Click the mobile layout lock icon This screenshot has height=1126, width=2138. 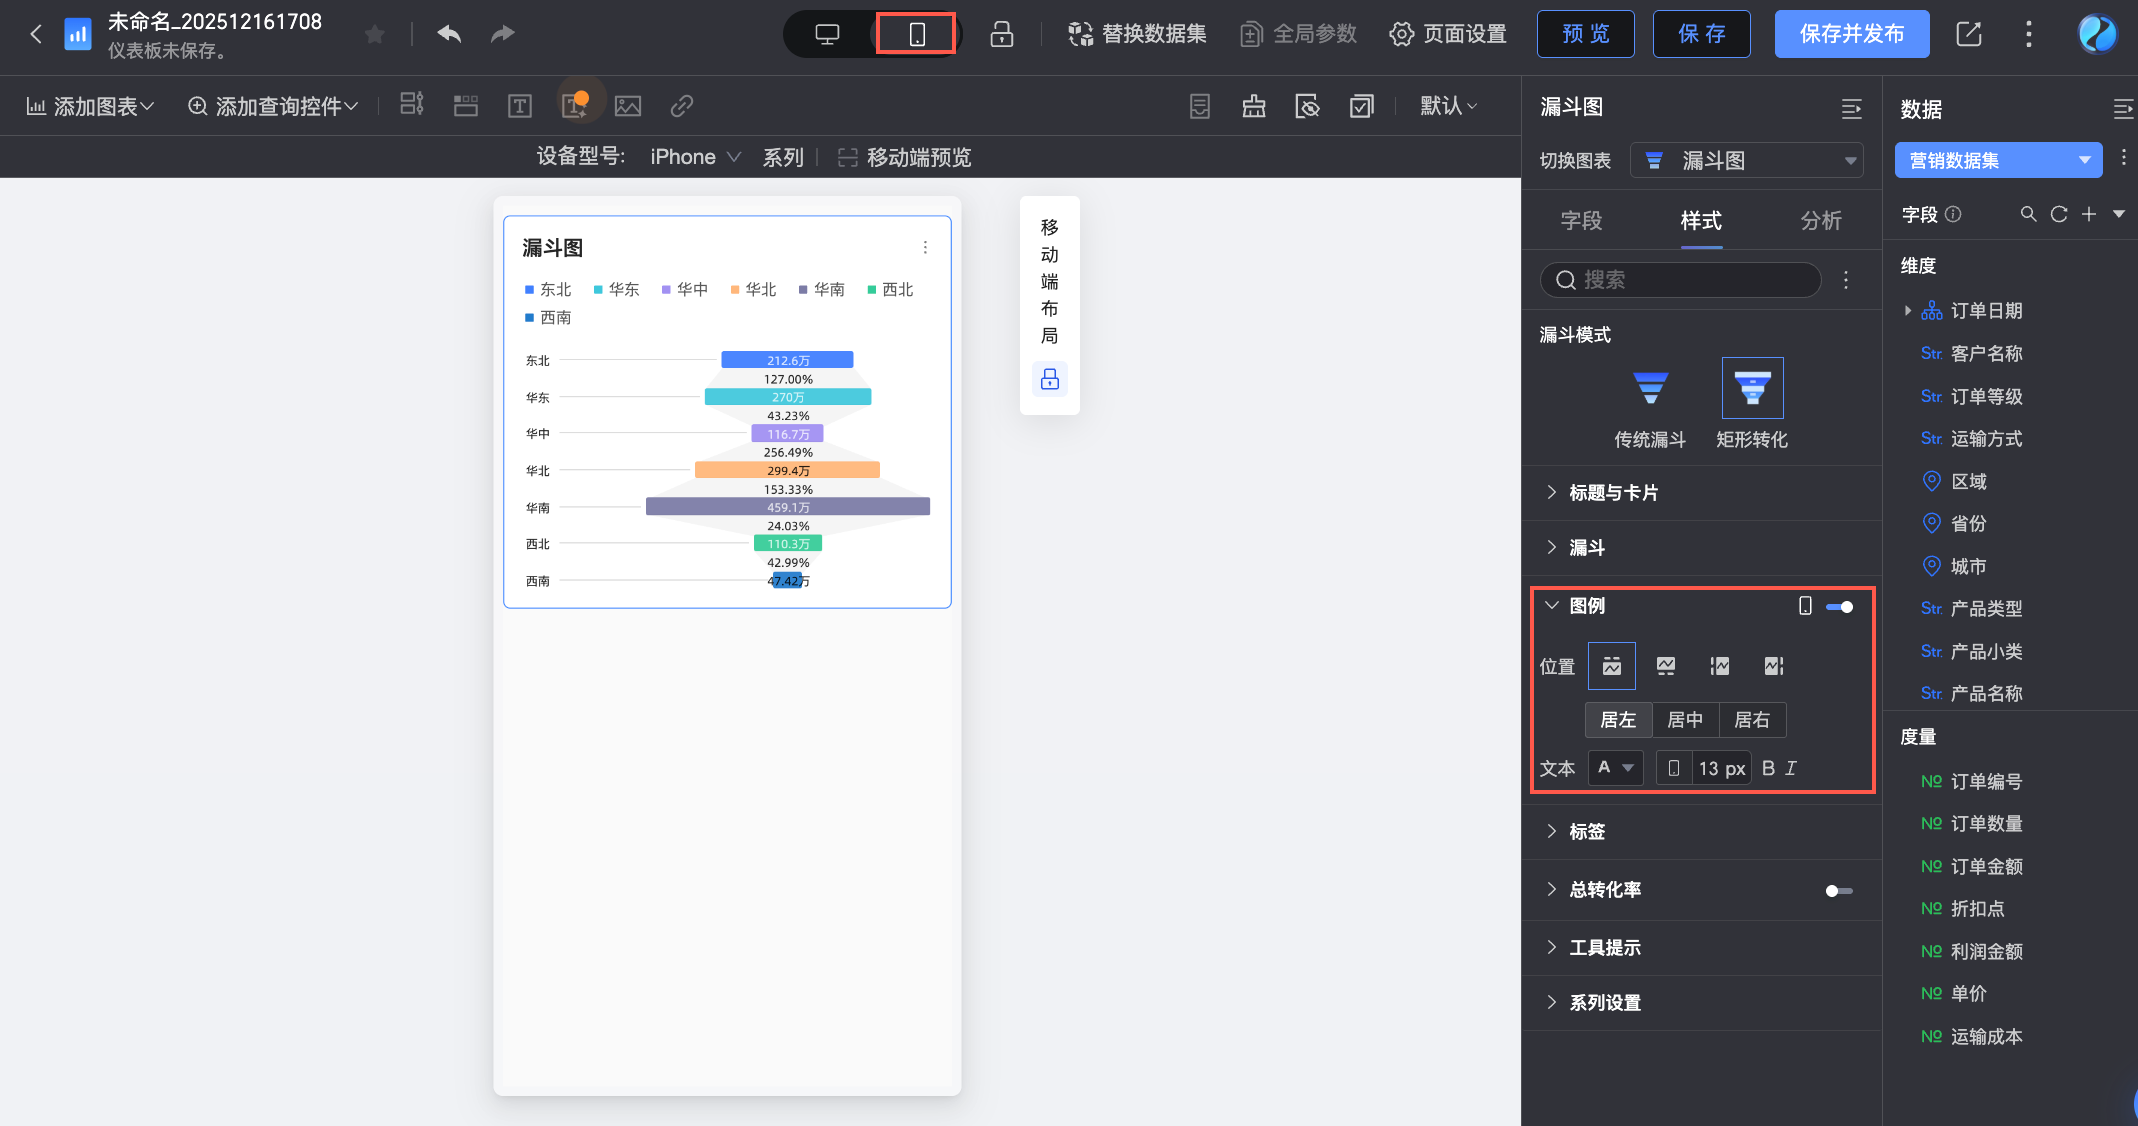(x=1049, y=379)
